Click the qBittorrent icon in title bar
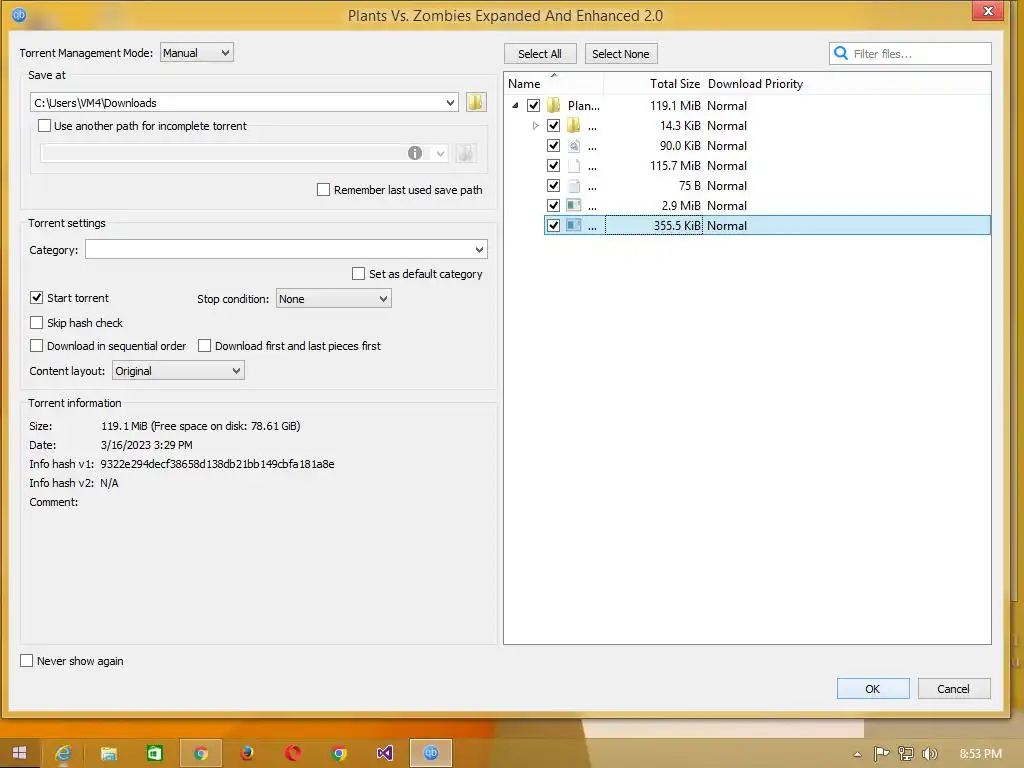The image size is (1024, 768). [x=19, y=14]
